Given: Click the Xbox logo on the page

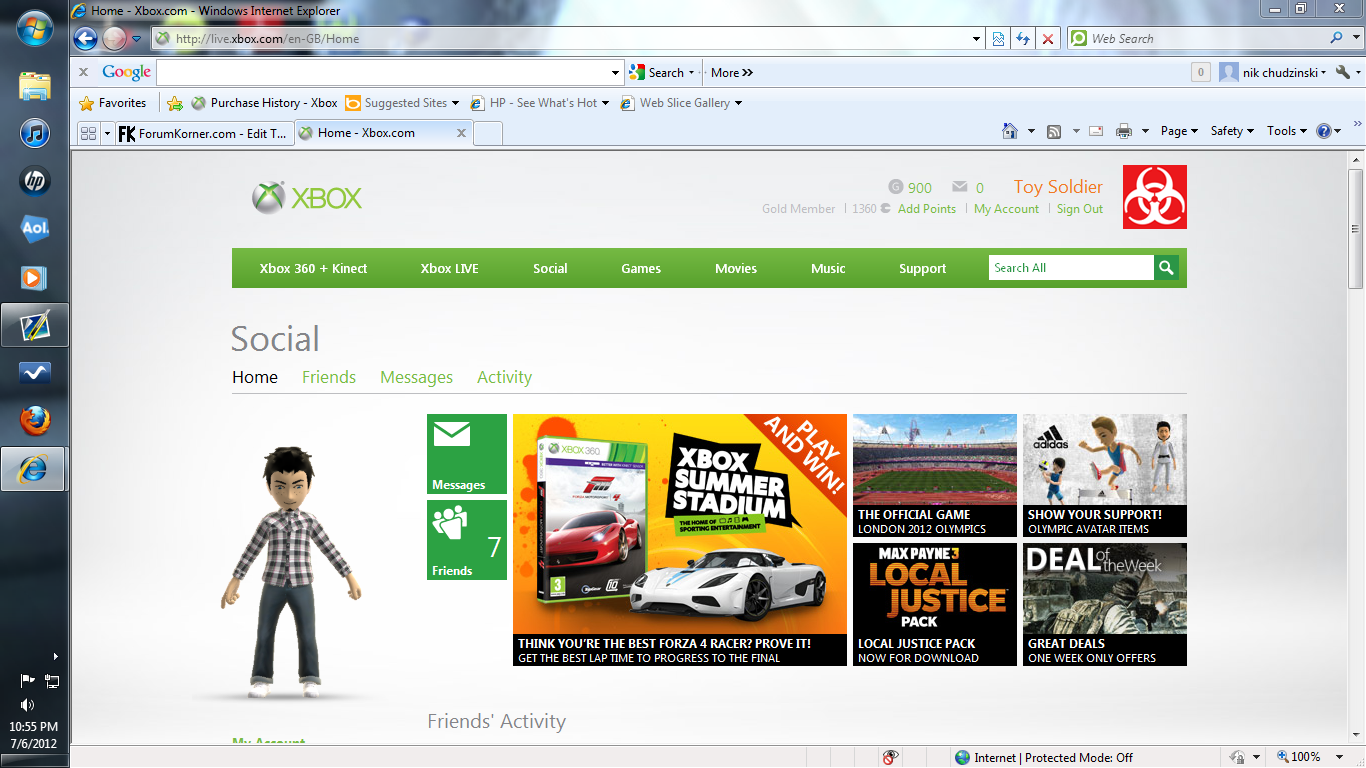Looking at the screenshot, I should pos(307,198).
